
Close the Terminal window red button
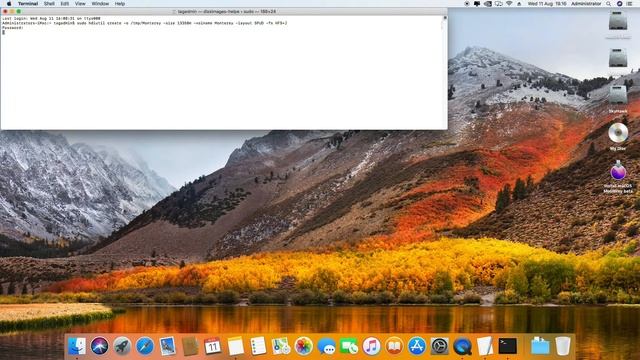click(x=5, y=11)
